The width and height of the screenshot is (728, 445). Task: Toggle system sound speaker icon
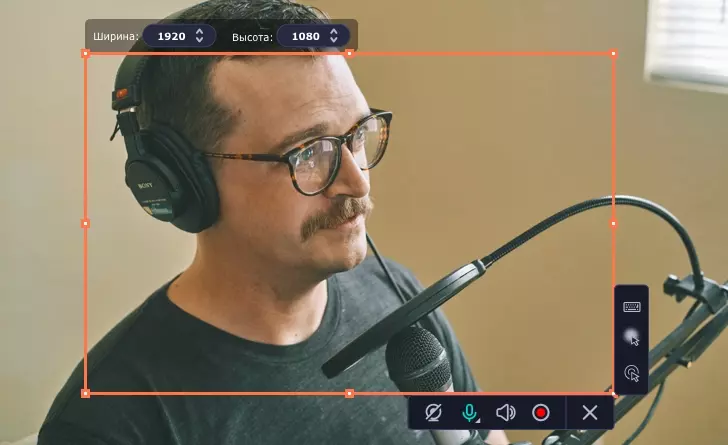click(x=505, y=412)
